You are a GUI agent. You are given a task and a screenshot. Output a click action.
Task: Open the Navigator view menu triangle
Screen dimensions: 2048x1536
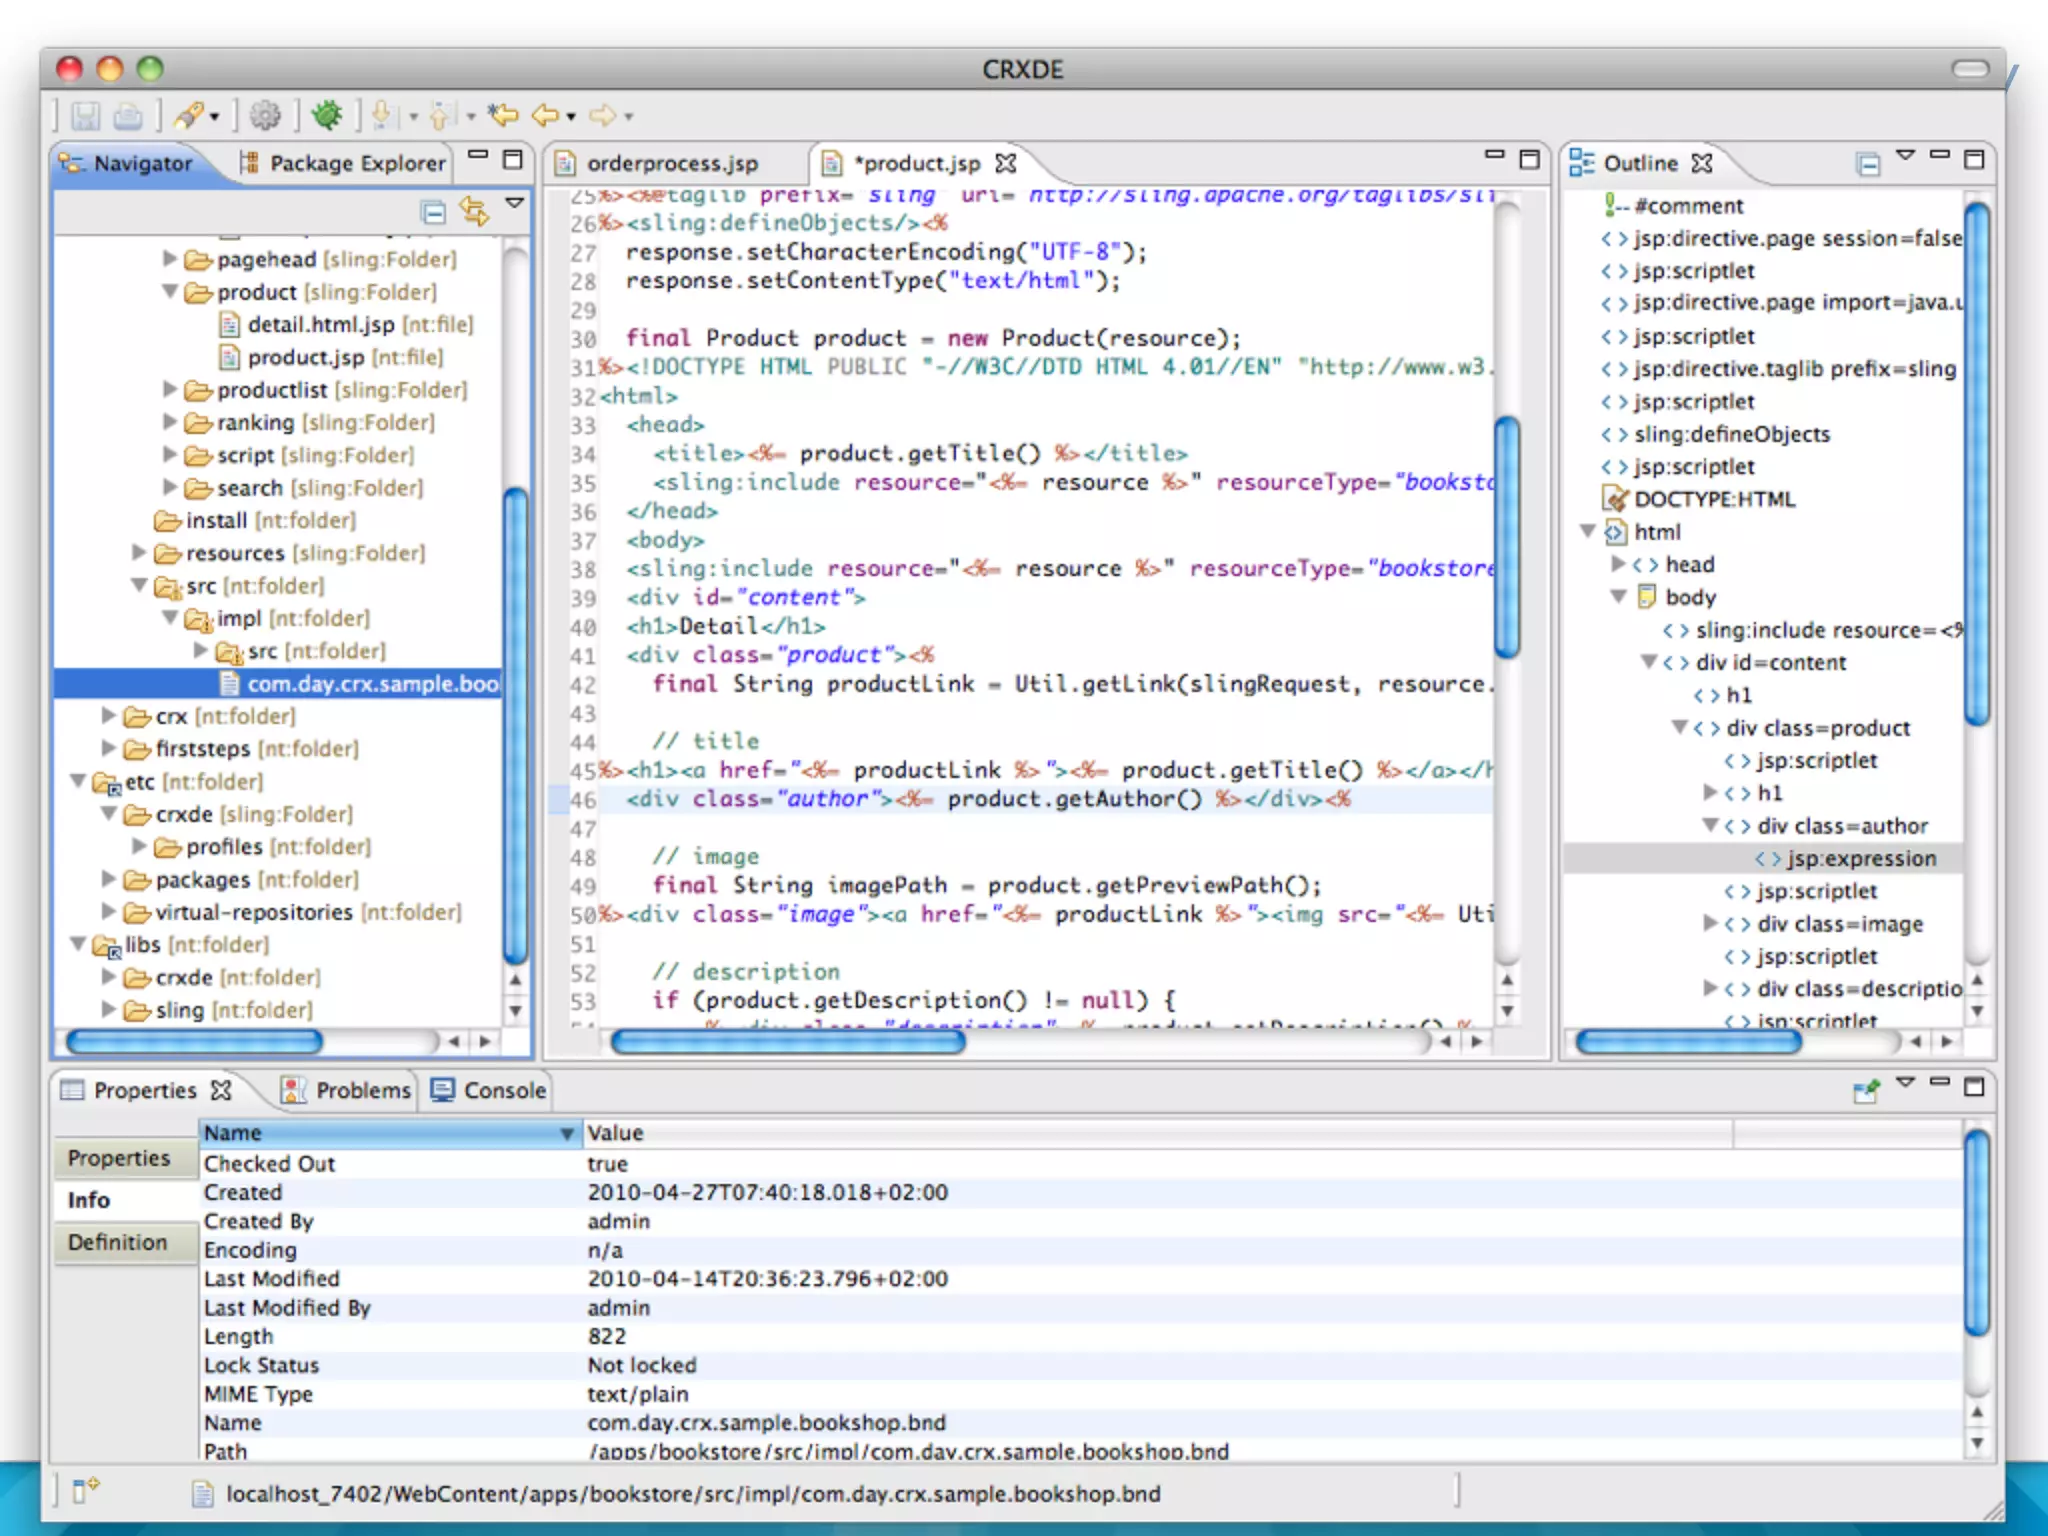[515, 203]
